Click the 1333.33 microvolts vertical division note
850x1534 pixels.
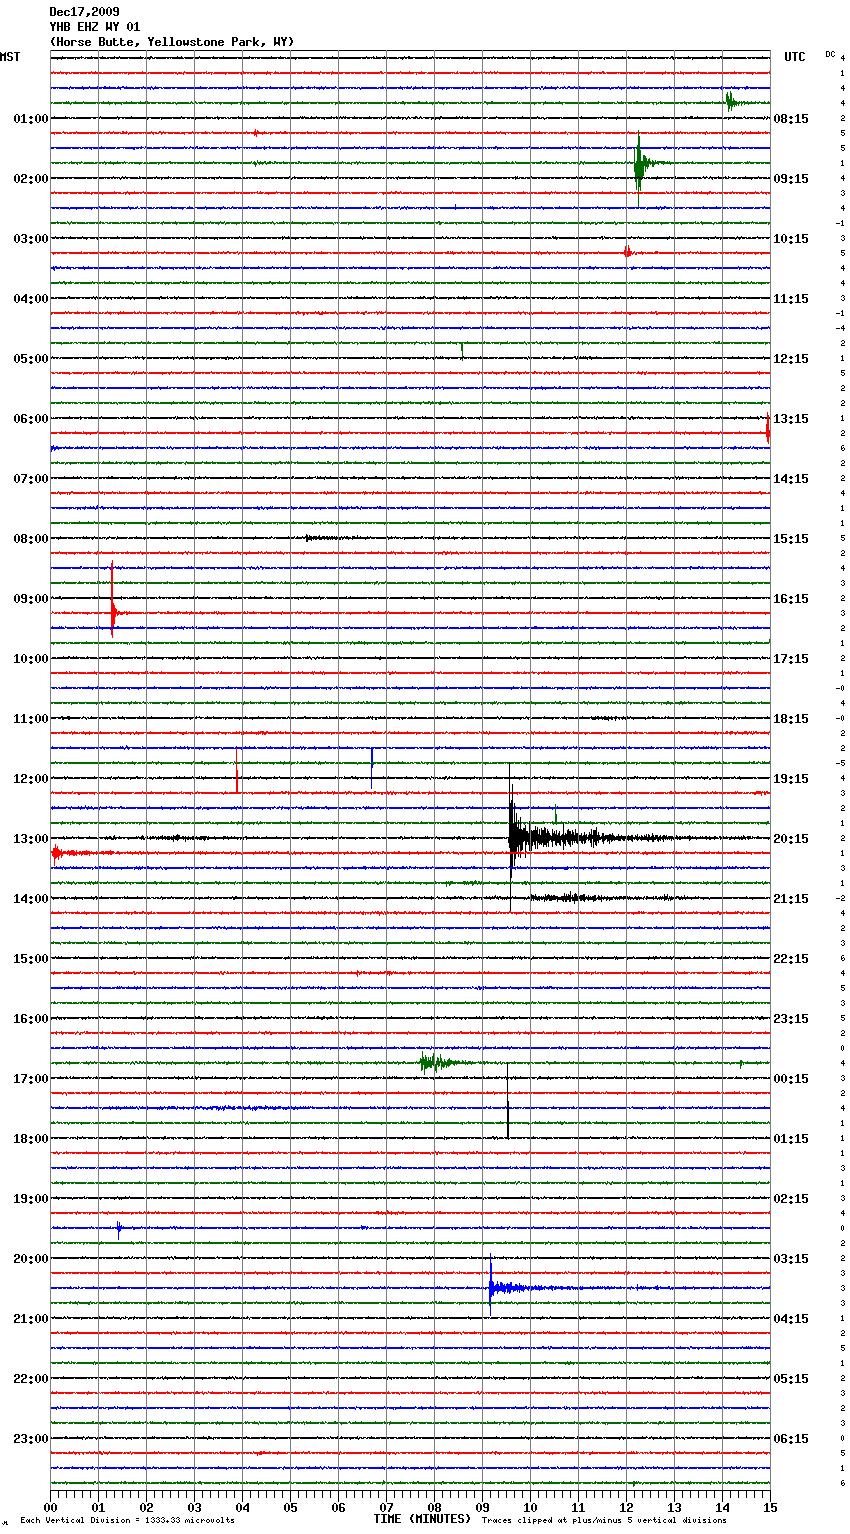coord(127,1521)
